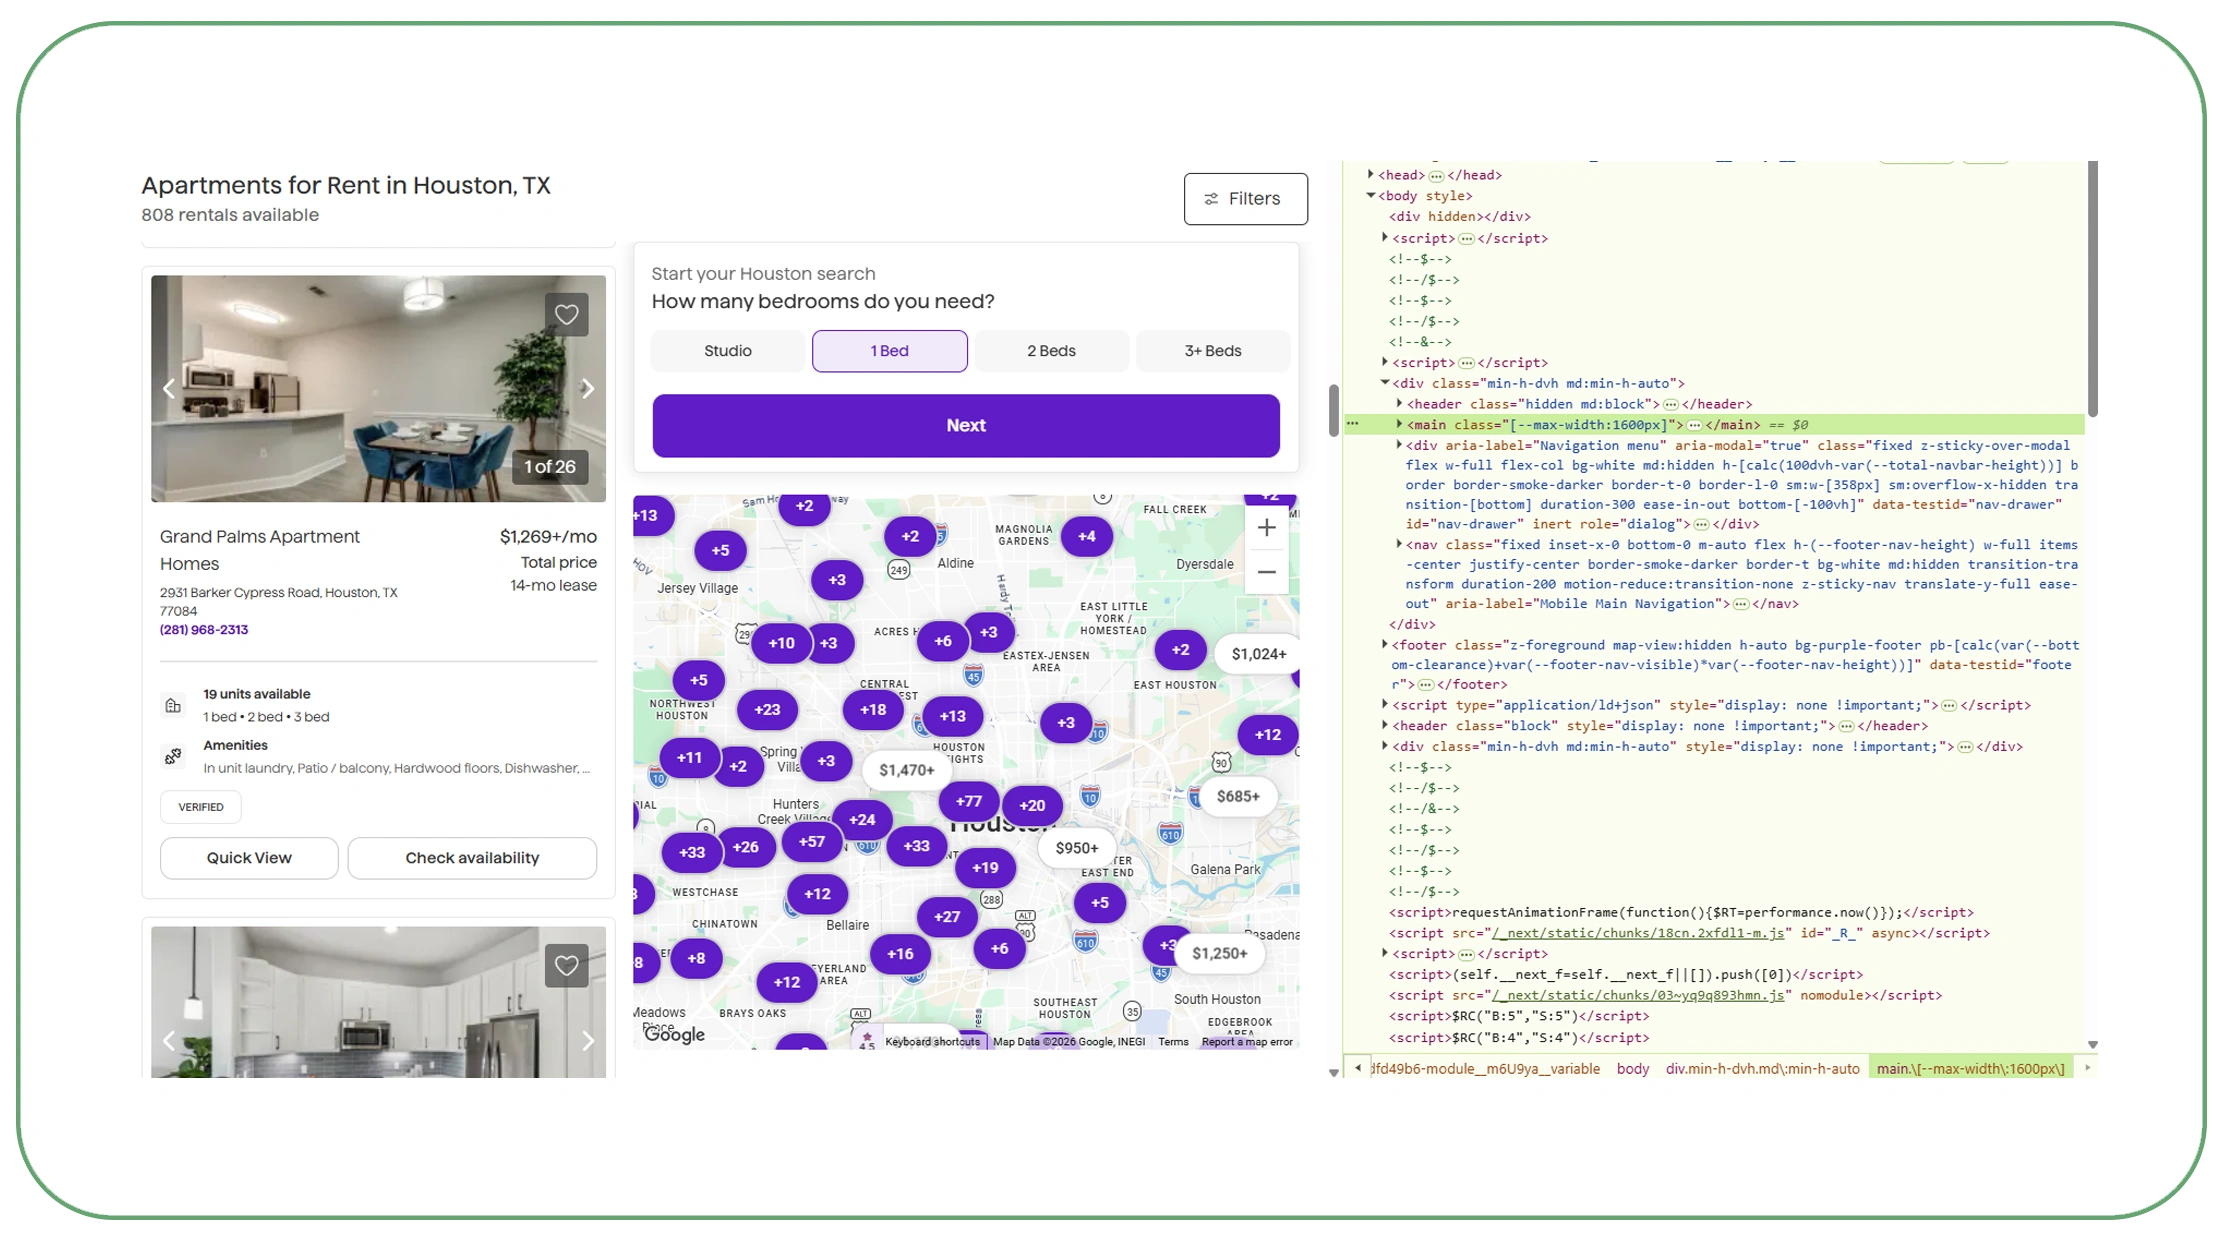Zoom out on the Houston map

tap(1267, 572)
